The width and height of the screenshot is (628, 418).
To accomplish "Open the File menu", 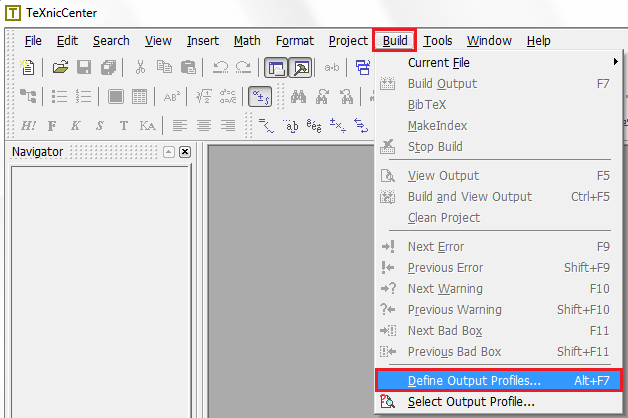I will [33, 41].
